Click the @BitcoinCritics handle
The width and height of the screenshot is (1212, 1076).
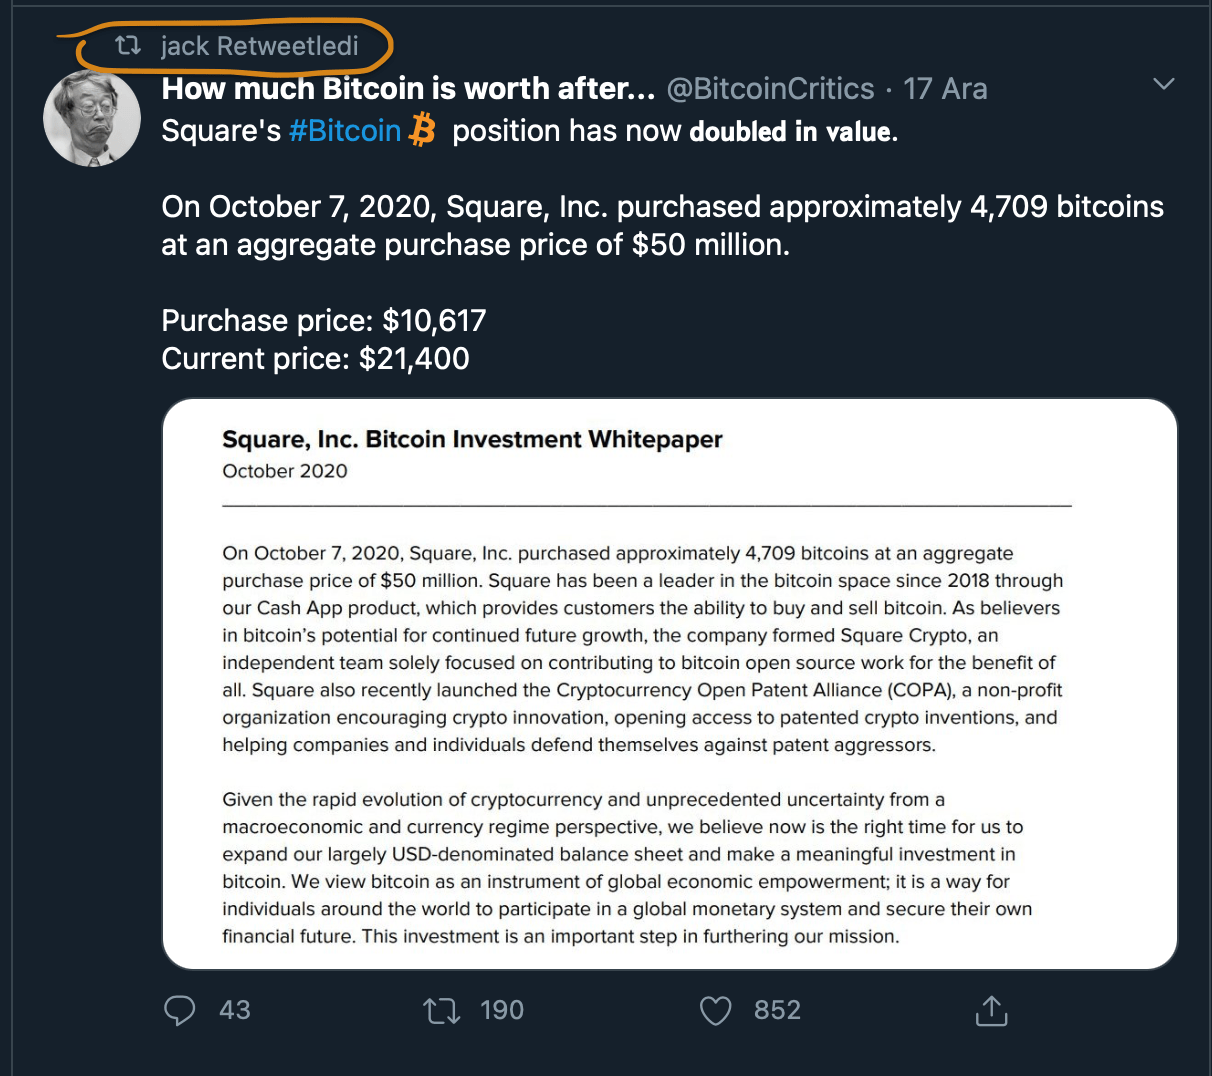770,89
